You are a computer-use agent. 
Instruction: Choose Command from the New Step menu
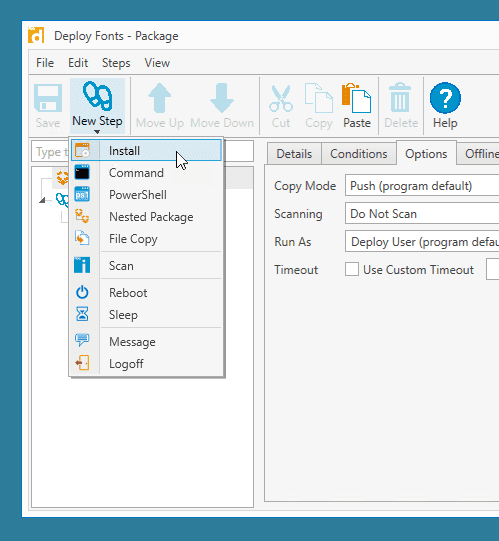pyautogui.click(x=146, y=173)
